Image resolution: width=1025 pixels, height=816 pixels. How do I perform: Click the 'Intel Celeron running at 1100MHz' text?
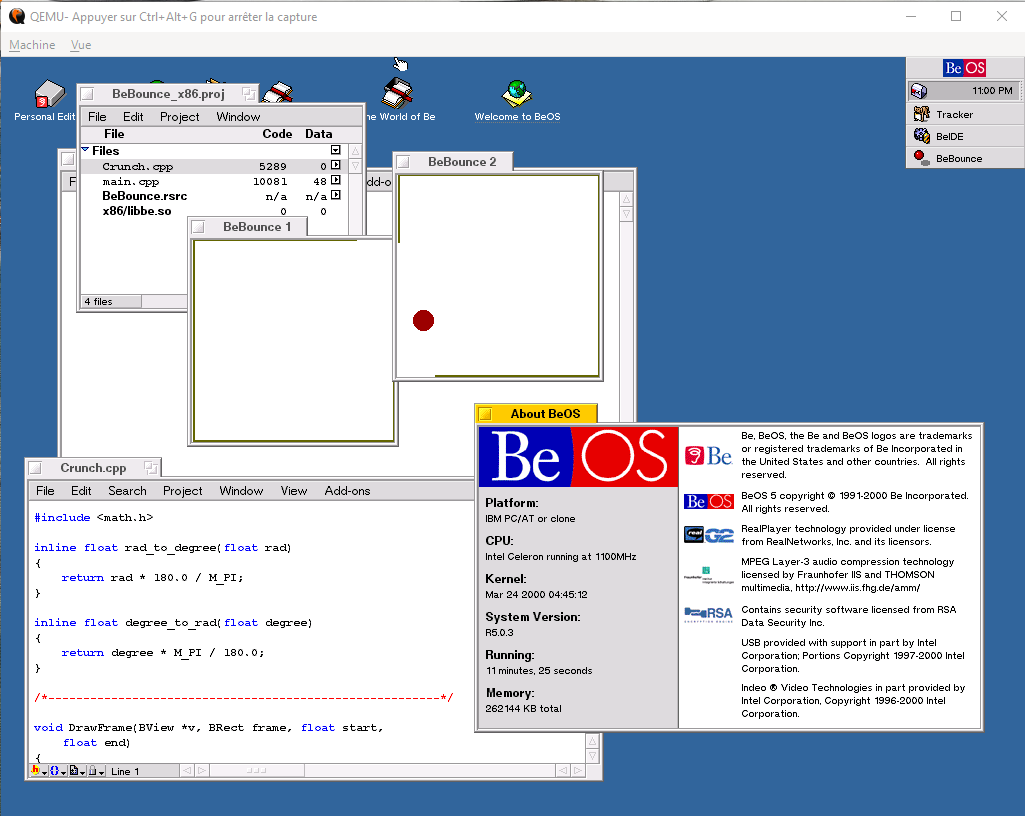coord(561,556)
